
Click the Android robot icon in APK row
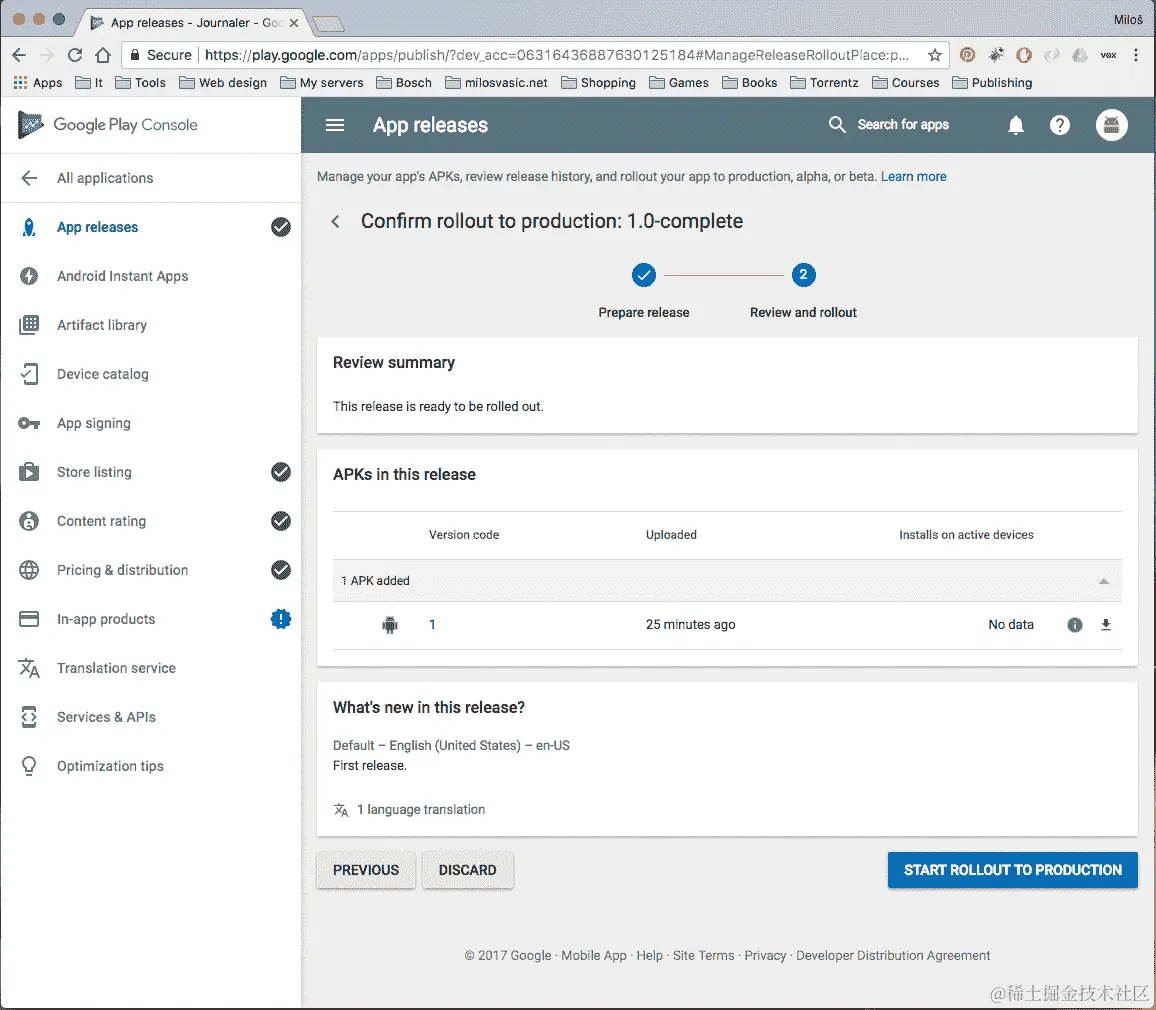click(x=390, y=625)
